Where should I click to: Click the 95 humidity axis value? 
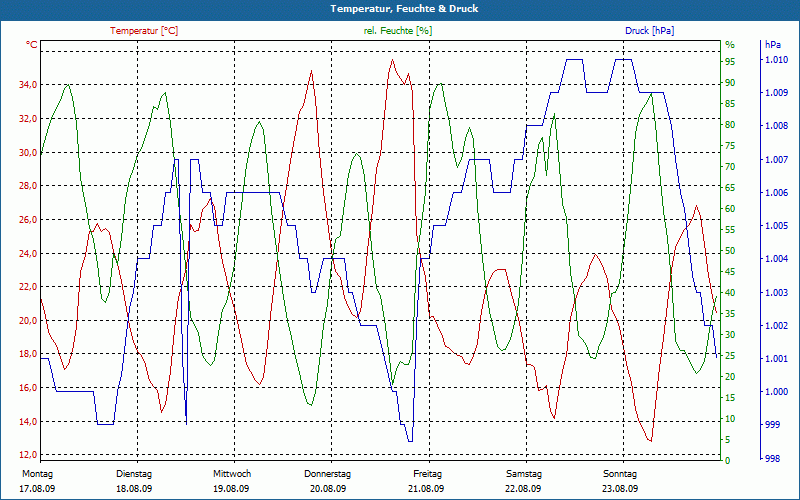pyautogui.click(x=730, y=62)
